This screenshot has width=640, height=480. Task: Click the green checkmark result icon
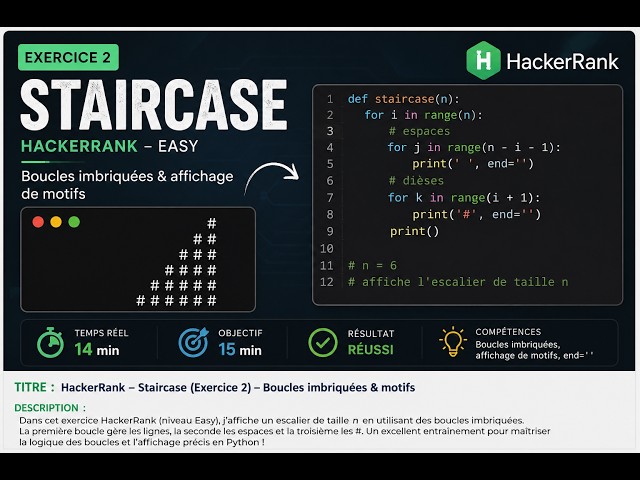[x=323, y=343]
